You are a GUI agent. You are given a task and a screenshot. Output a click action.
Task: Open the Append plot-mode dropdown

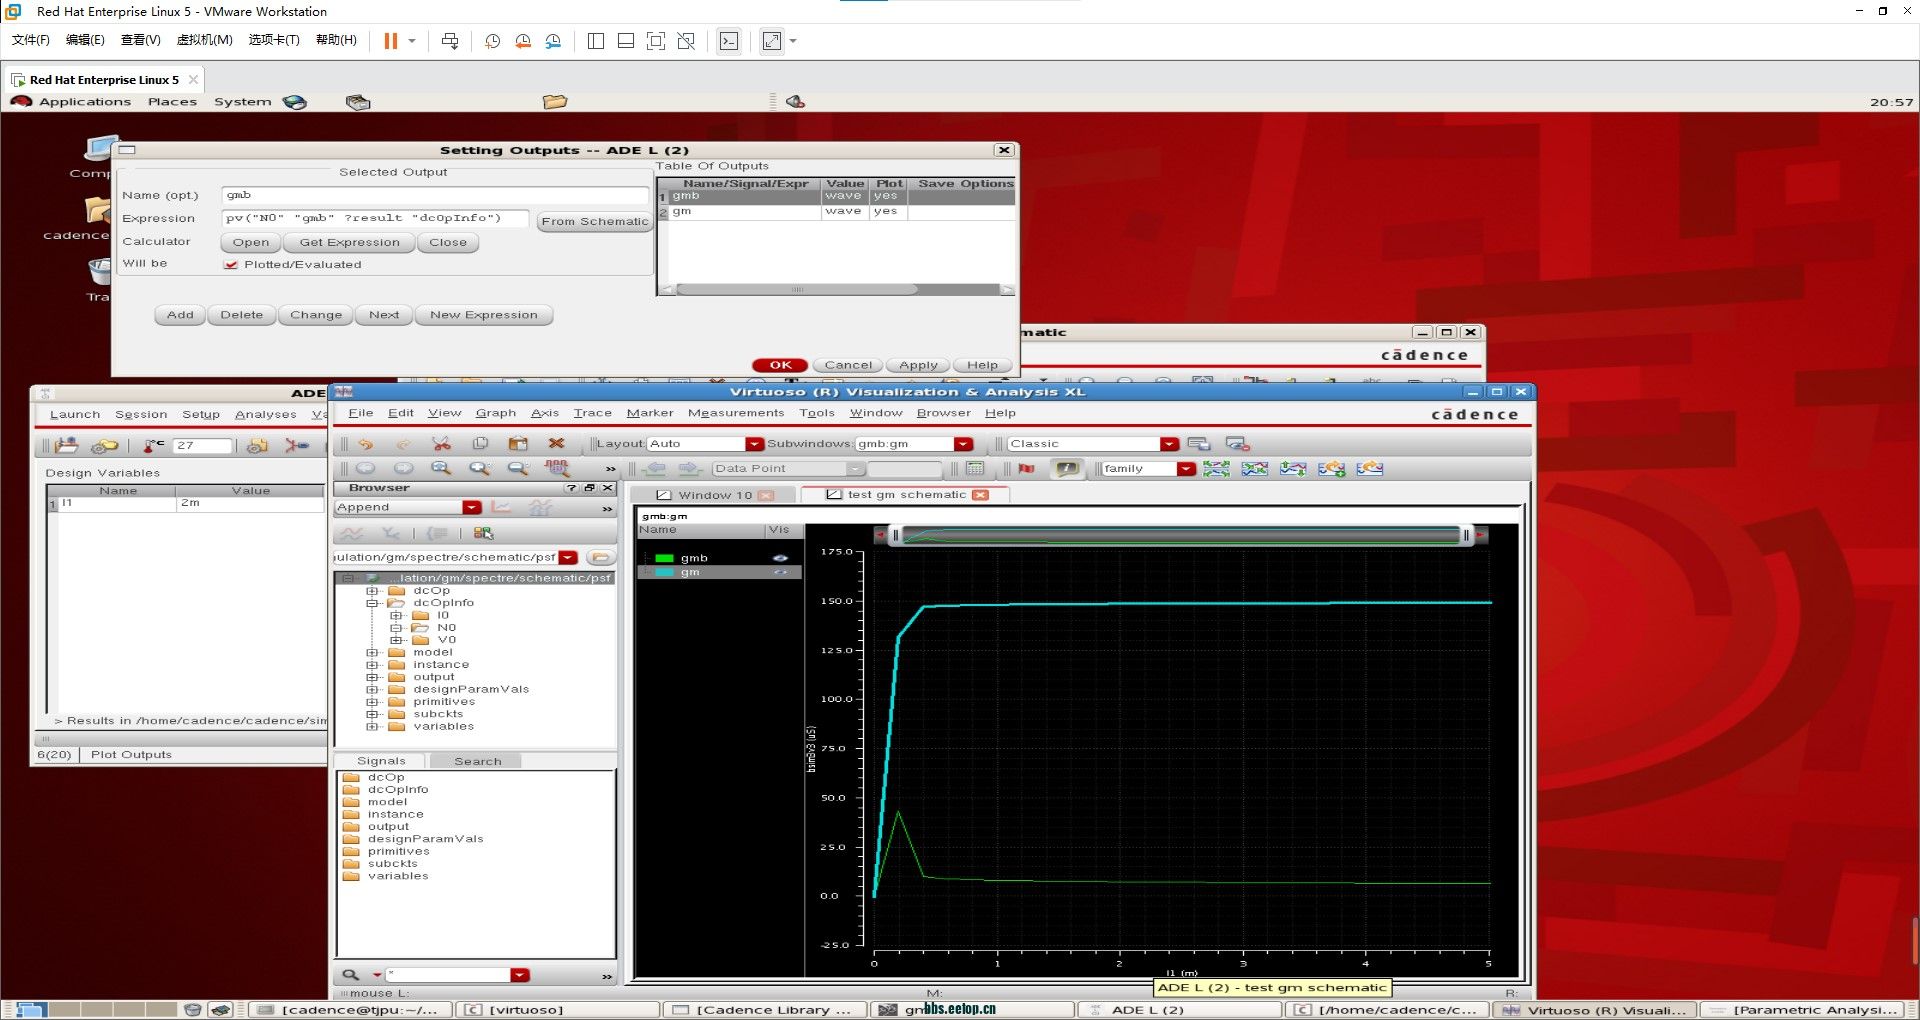[472, 507]
